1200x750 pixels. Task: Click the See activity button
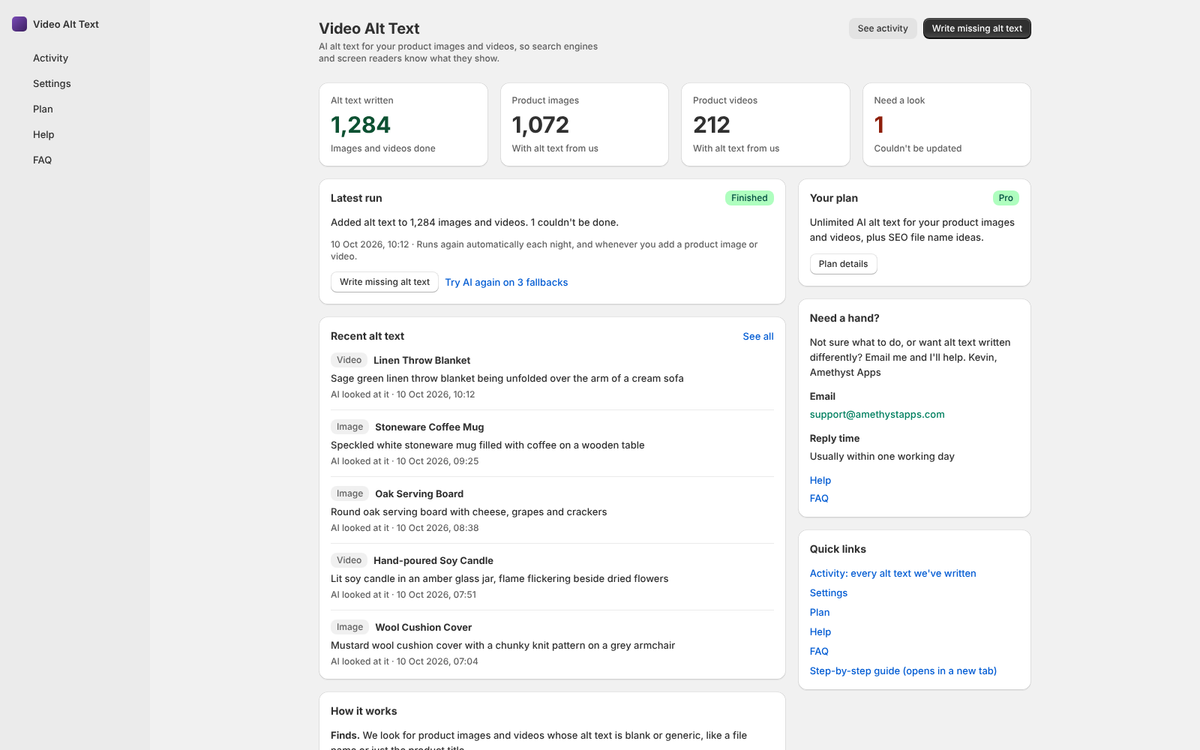click(x=883, y=29)
